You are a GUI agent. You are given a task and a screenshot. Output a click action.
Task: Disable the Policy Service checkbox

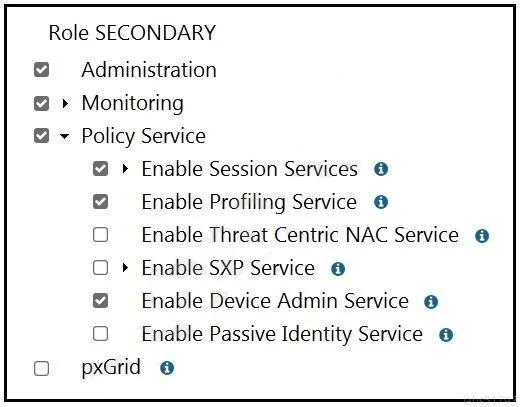coord(42,136)
